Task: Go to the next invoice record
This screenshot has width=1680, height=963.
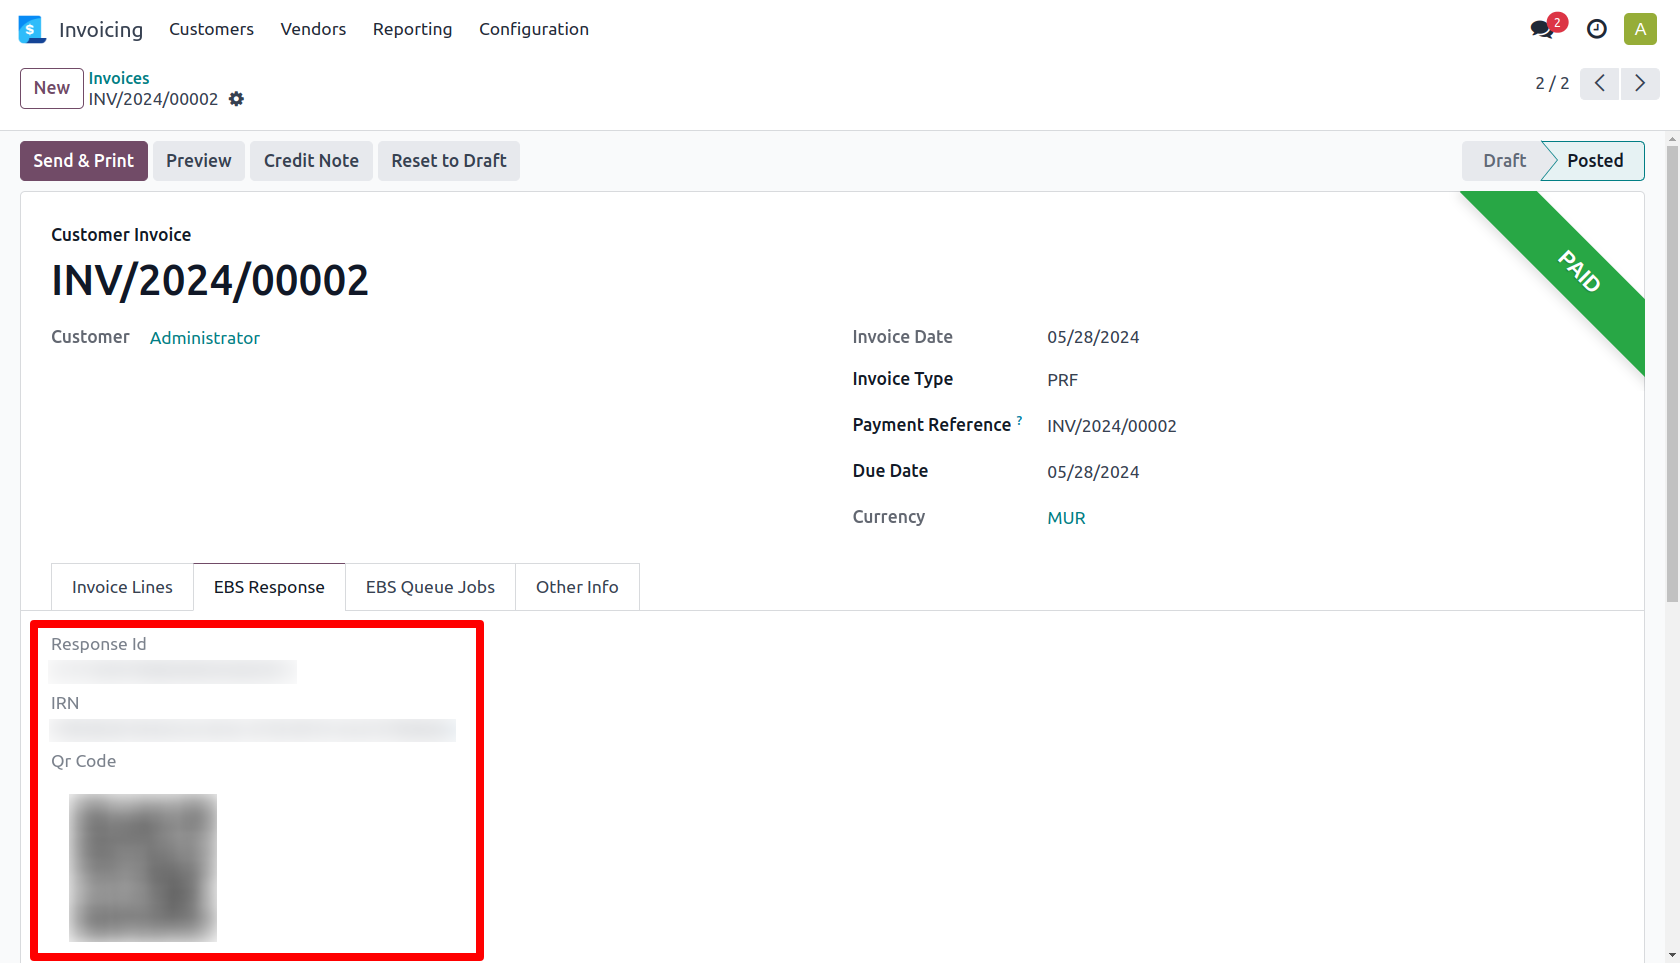Action: [1640, 83]
